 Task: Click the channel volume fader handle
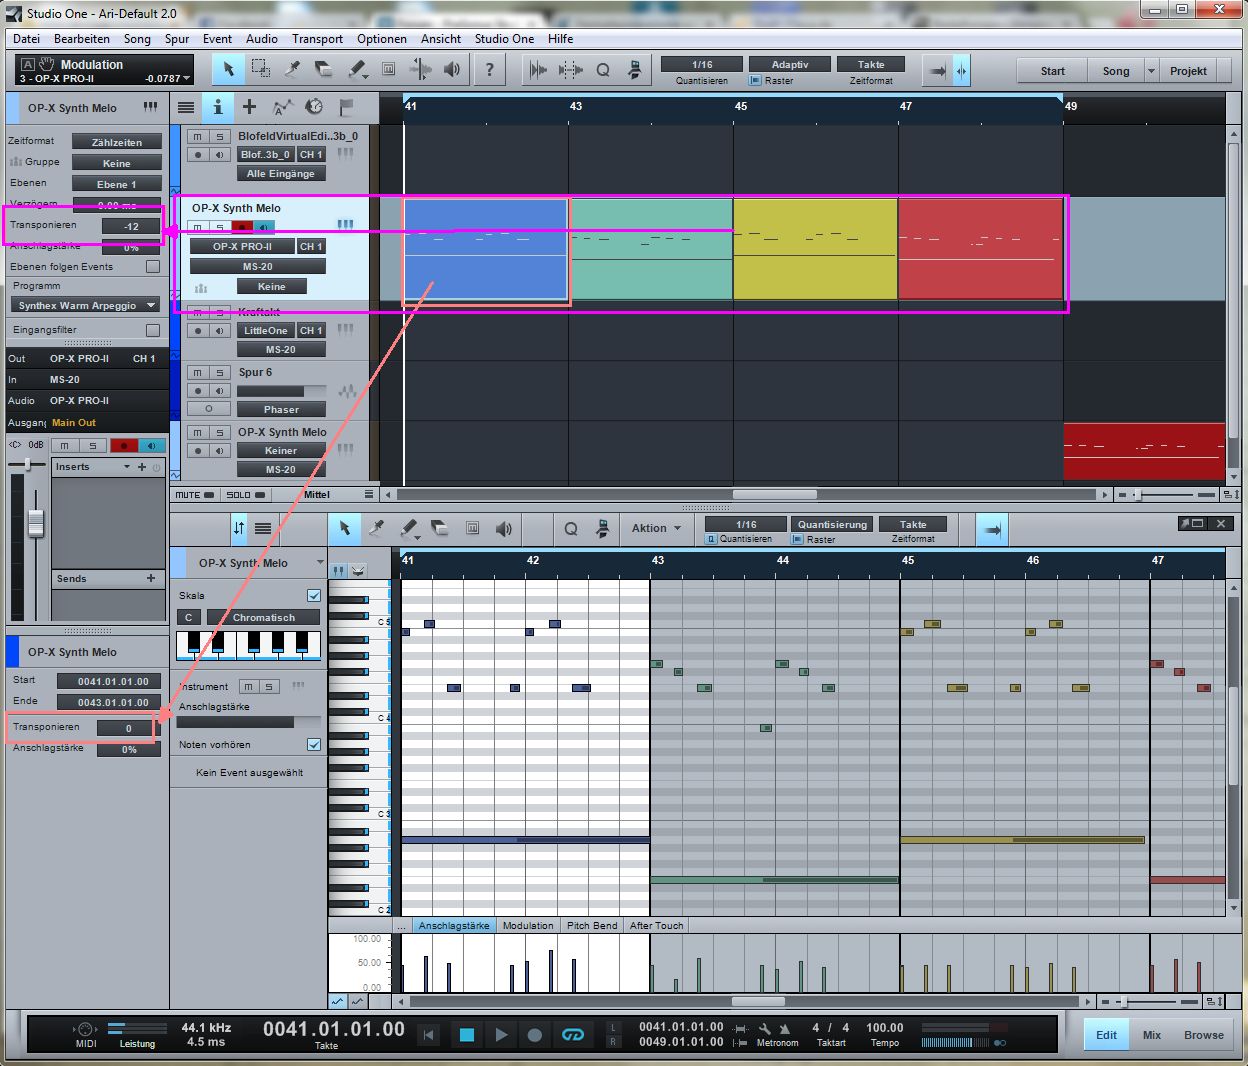[35, 522]
